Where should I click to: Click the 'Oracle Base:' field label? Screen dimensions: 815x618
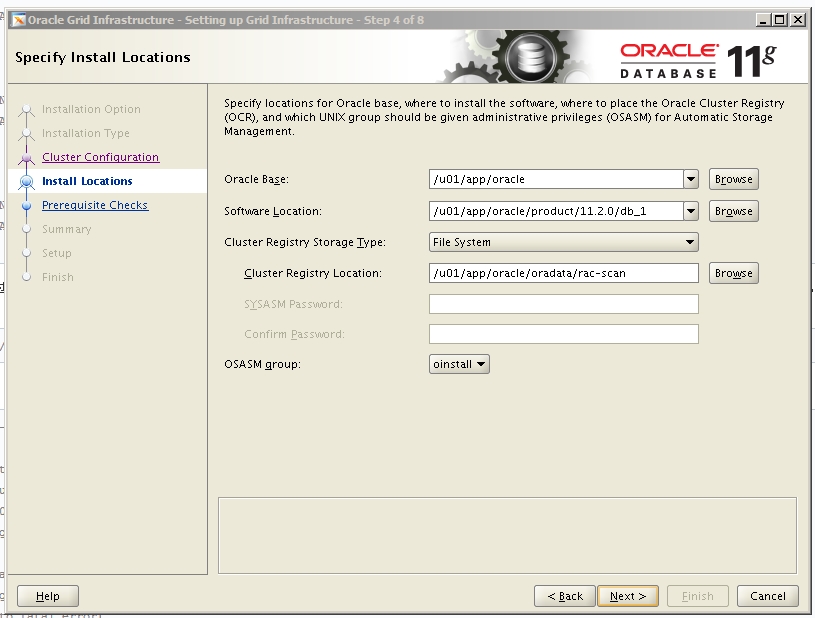(x=256, y=179)
